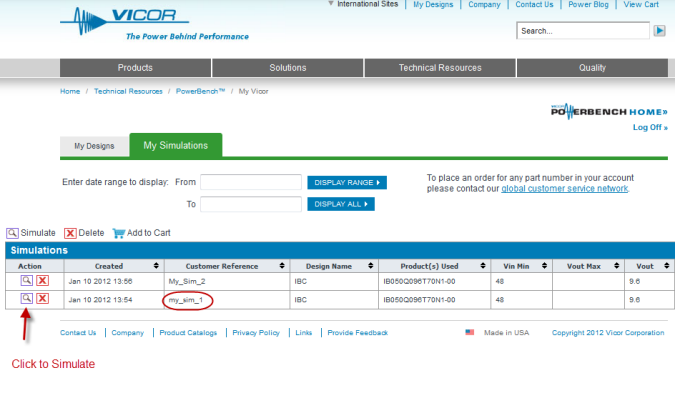Open the global customer service network link

[564, 188]
